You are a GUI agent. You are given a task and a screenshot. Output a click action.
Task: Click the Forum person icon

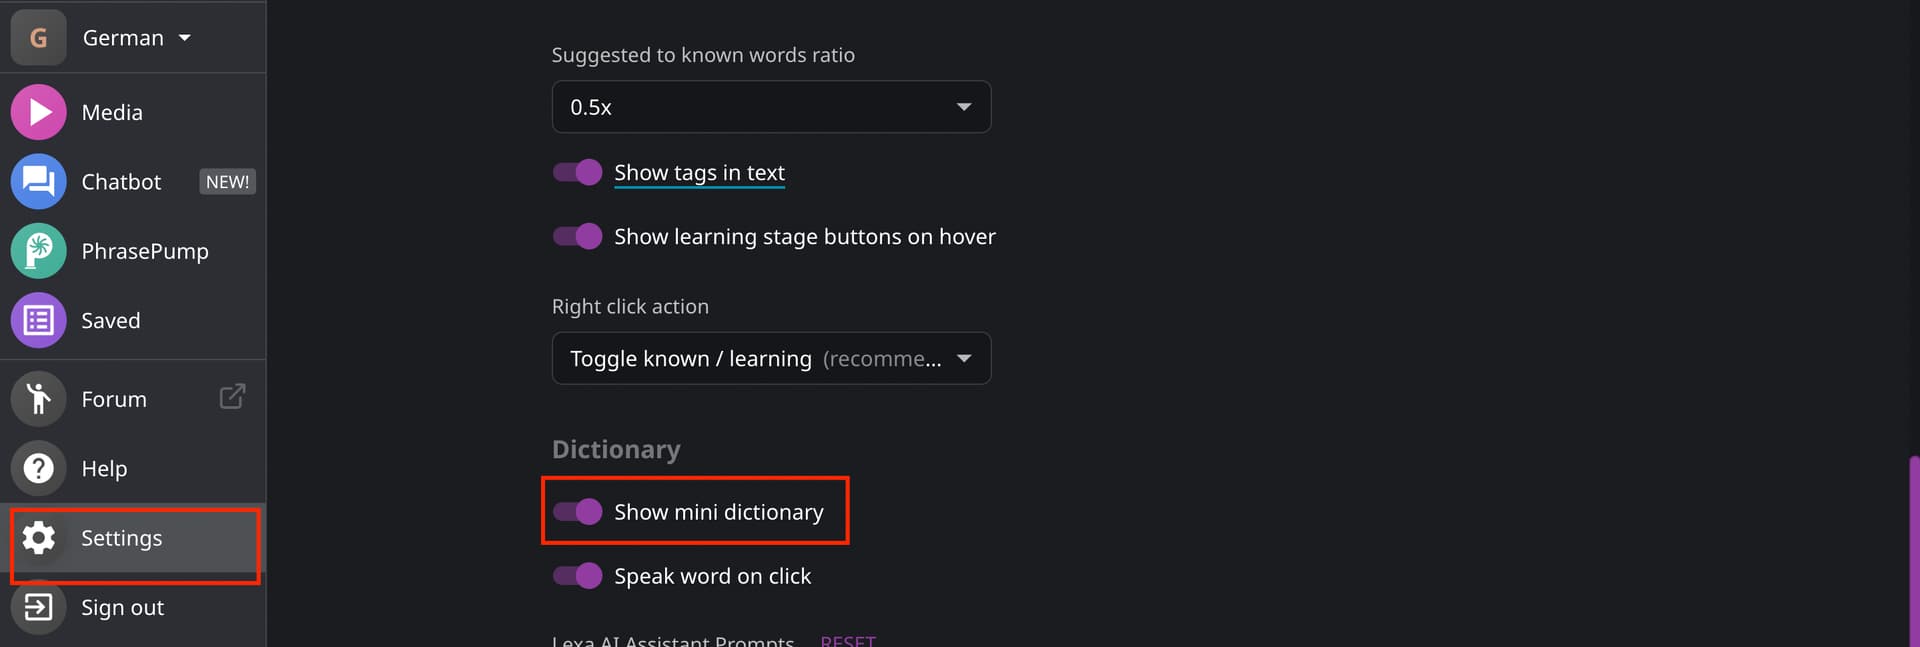(x=38, y=399)
